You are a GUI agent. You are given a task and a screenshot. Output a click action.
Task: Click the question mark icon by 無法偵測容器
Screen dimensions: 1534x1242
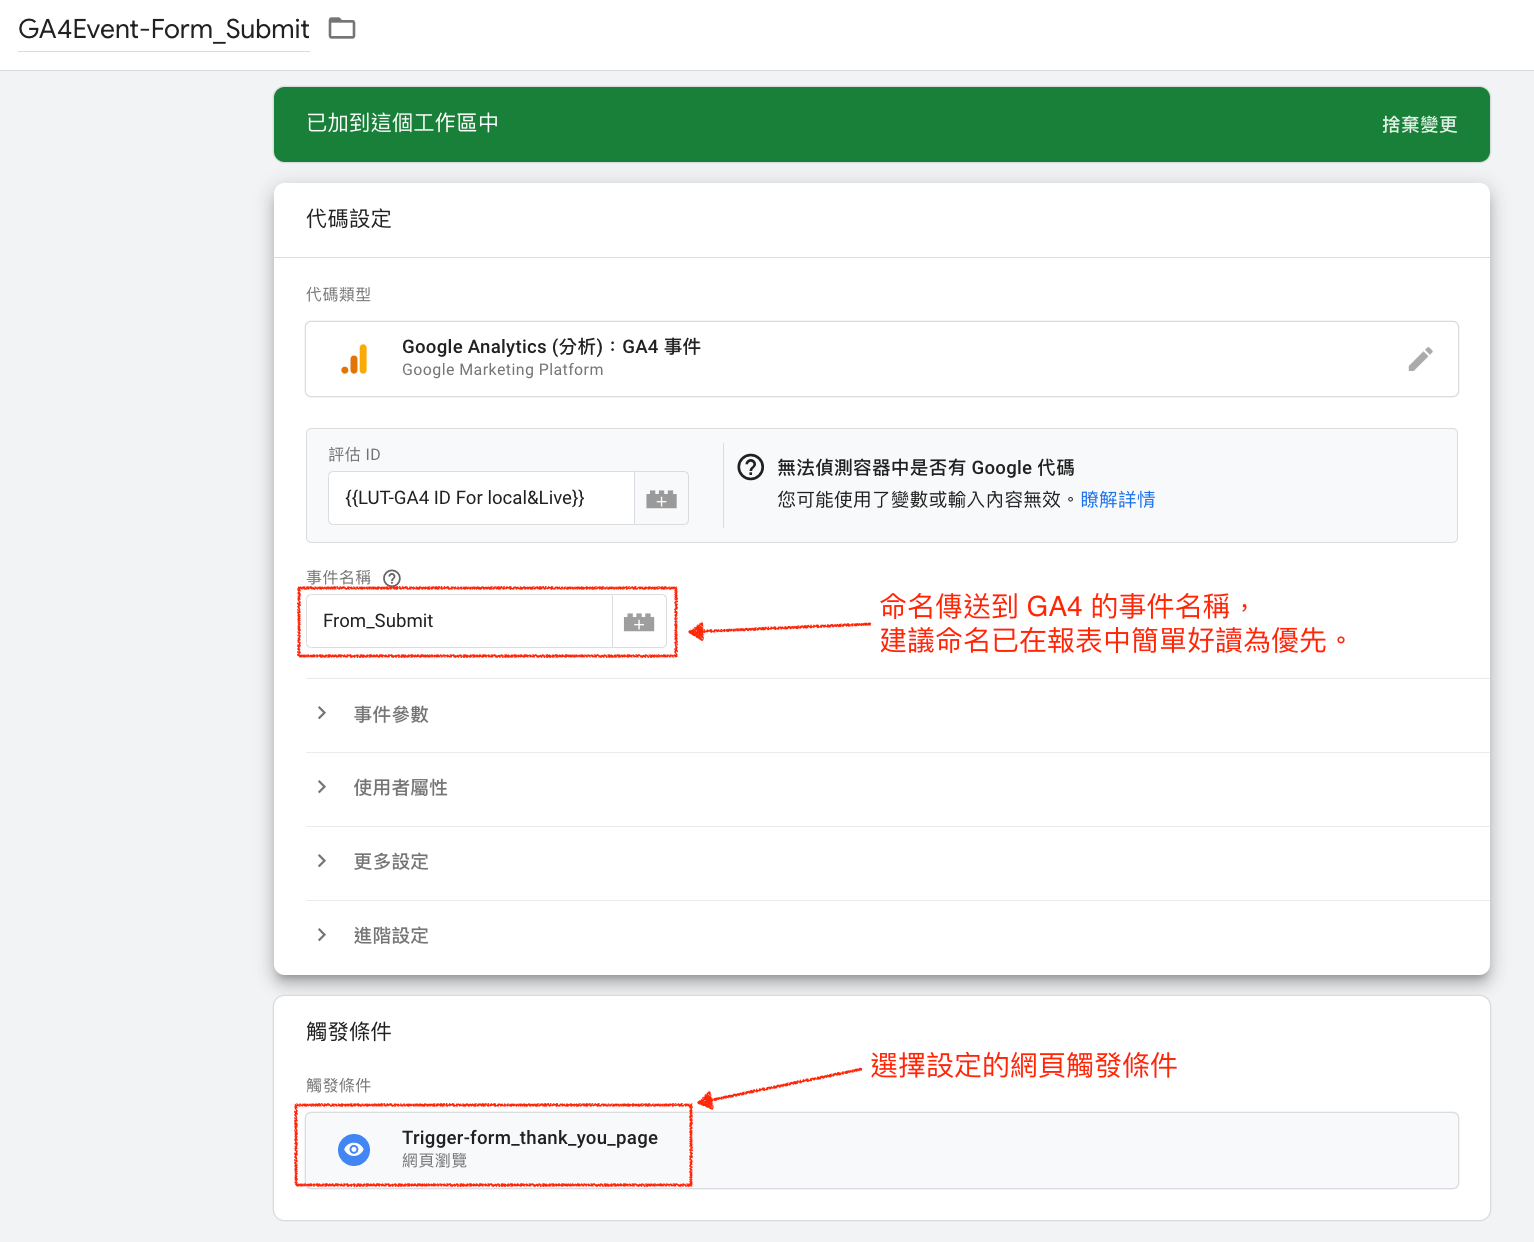click(750, 467)
